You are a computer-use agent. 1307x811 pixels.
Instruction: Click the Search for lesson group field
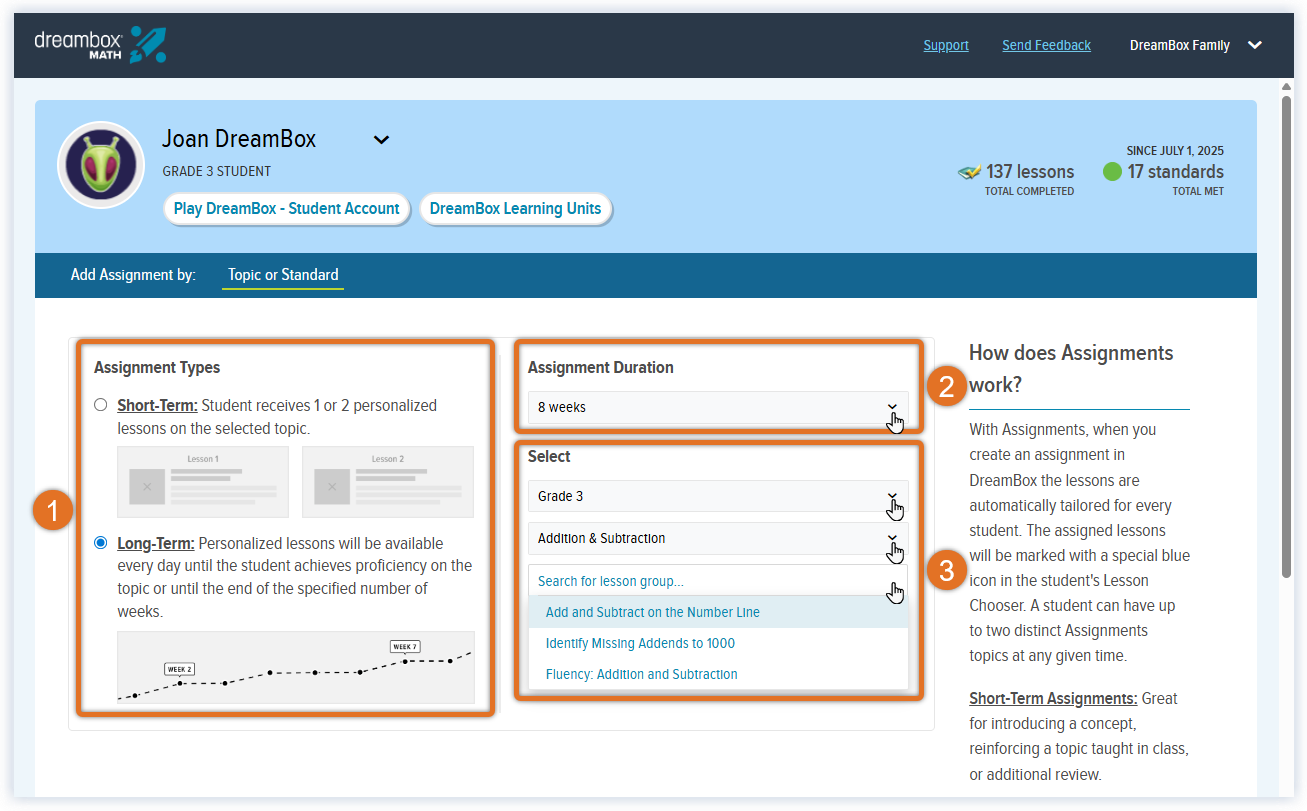click(718, 581)
